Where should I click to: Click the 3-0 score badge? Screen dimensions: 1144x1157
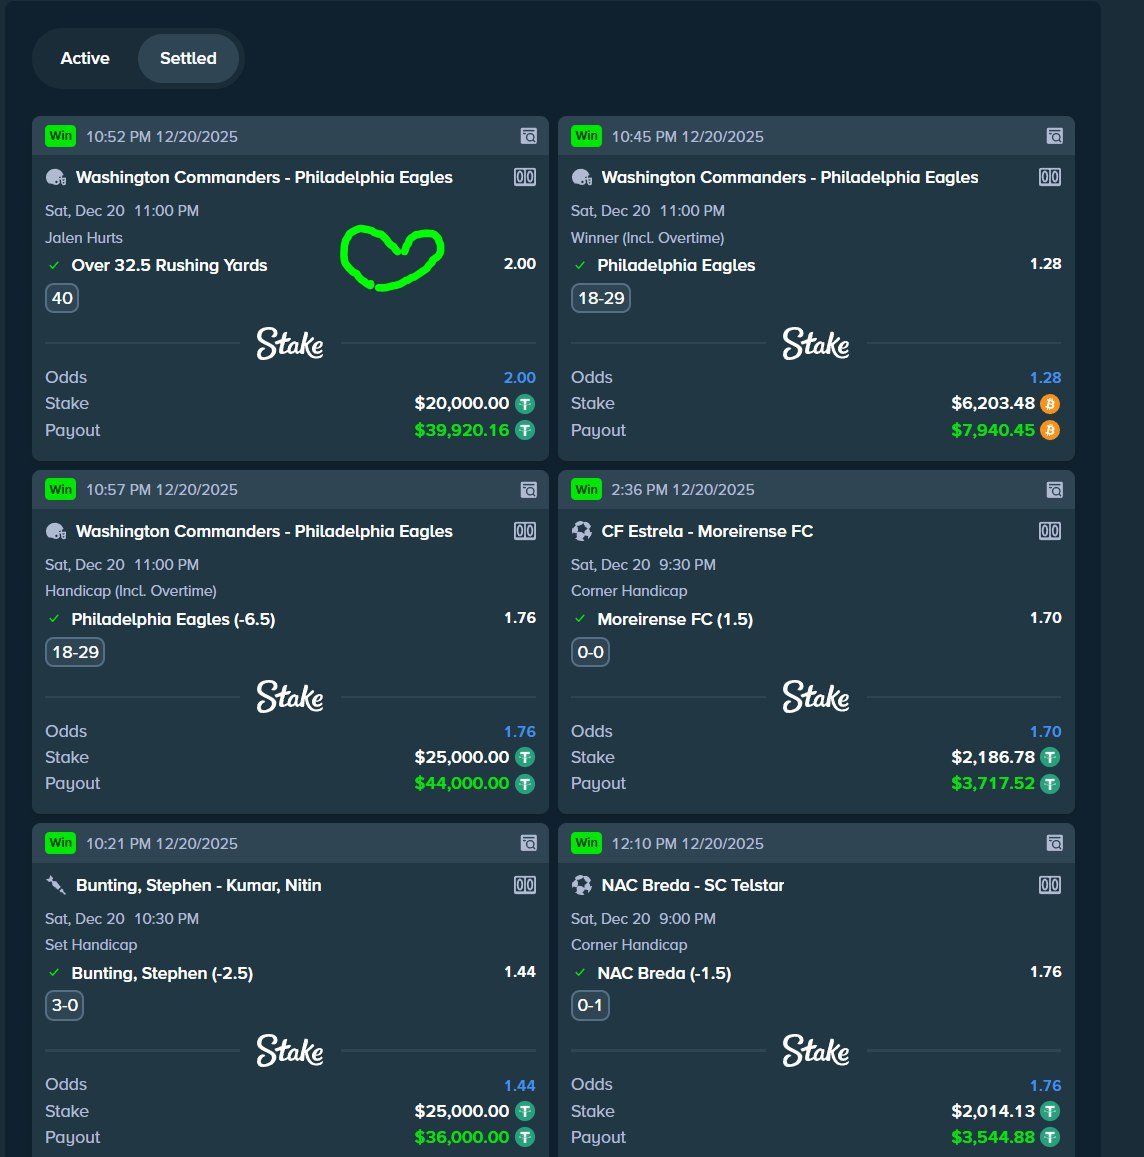(64, 1006)
